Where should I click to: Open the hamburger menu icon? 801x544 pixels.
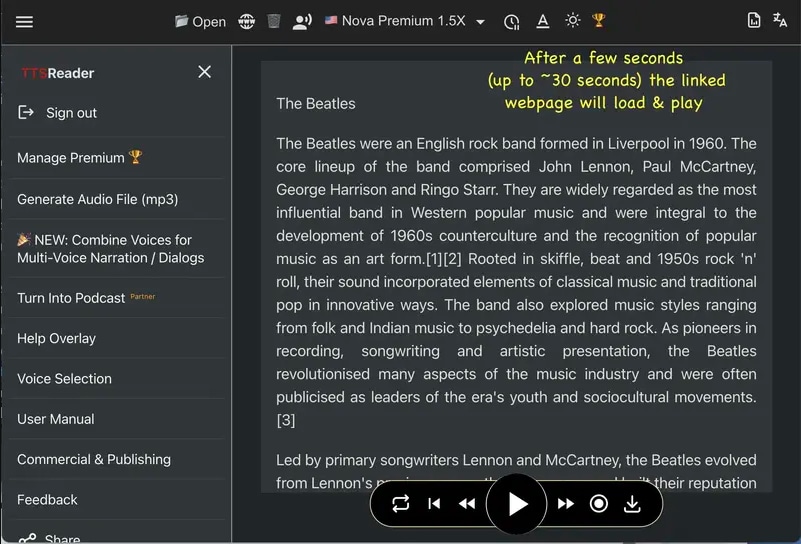pos(24,22)
